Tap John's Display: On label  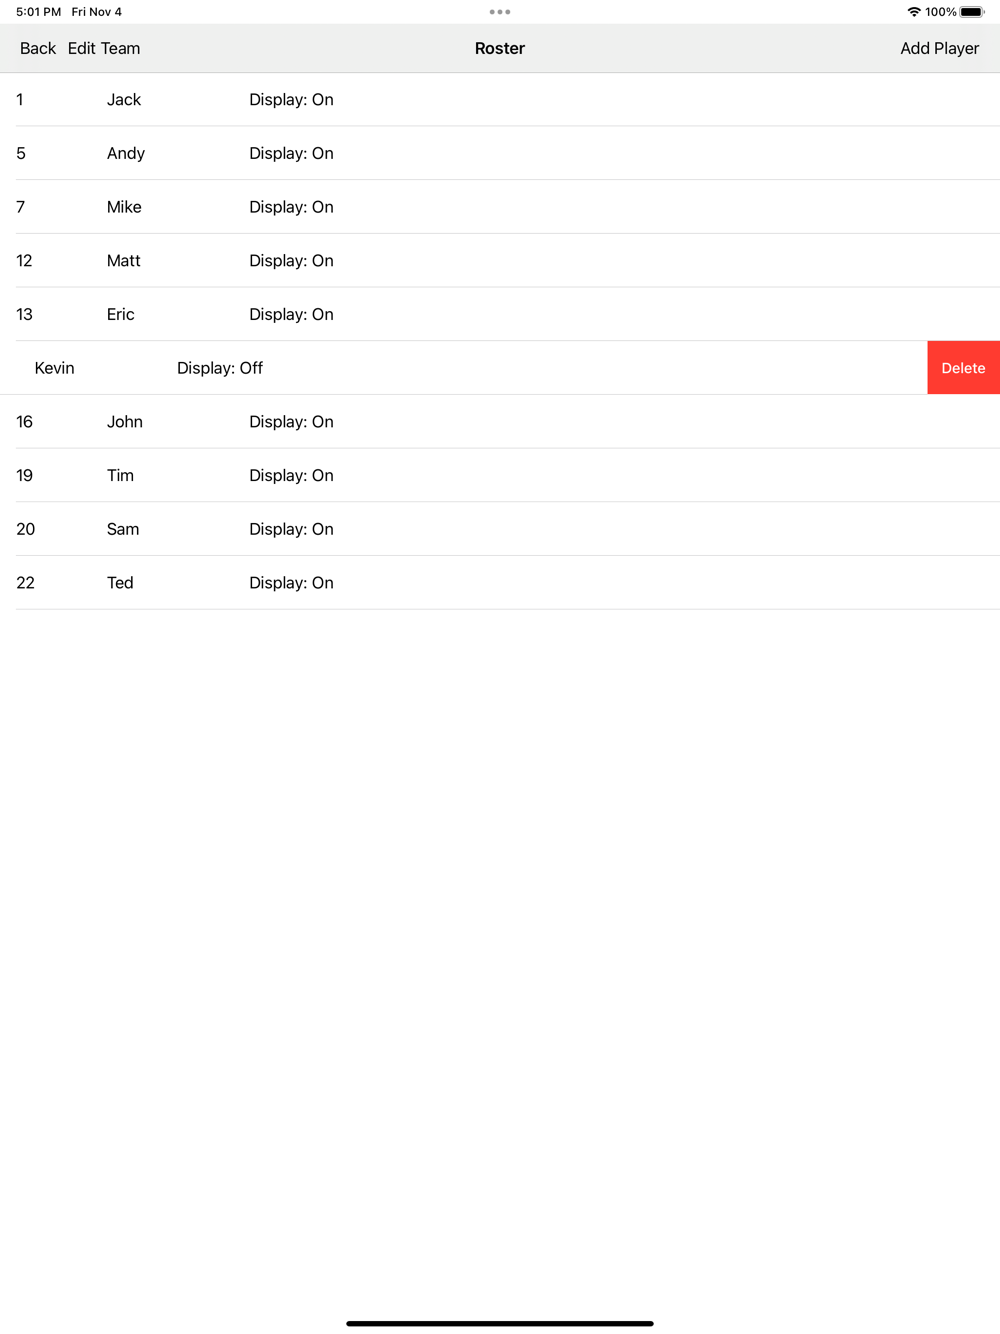(x=291, y=422)
